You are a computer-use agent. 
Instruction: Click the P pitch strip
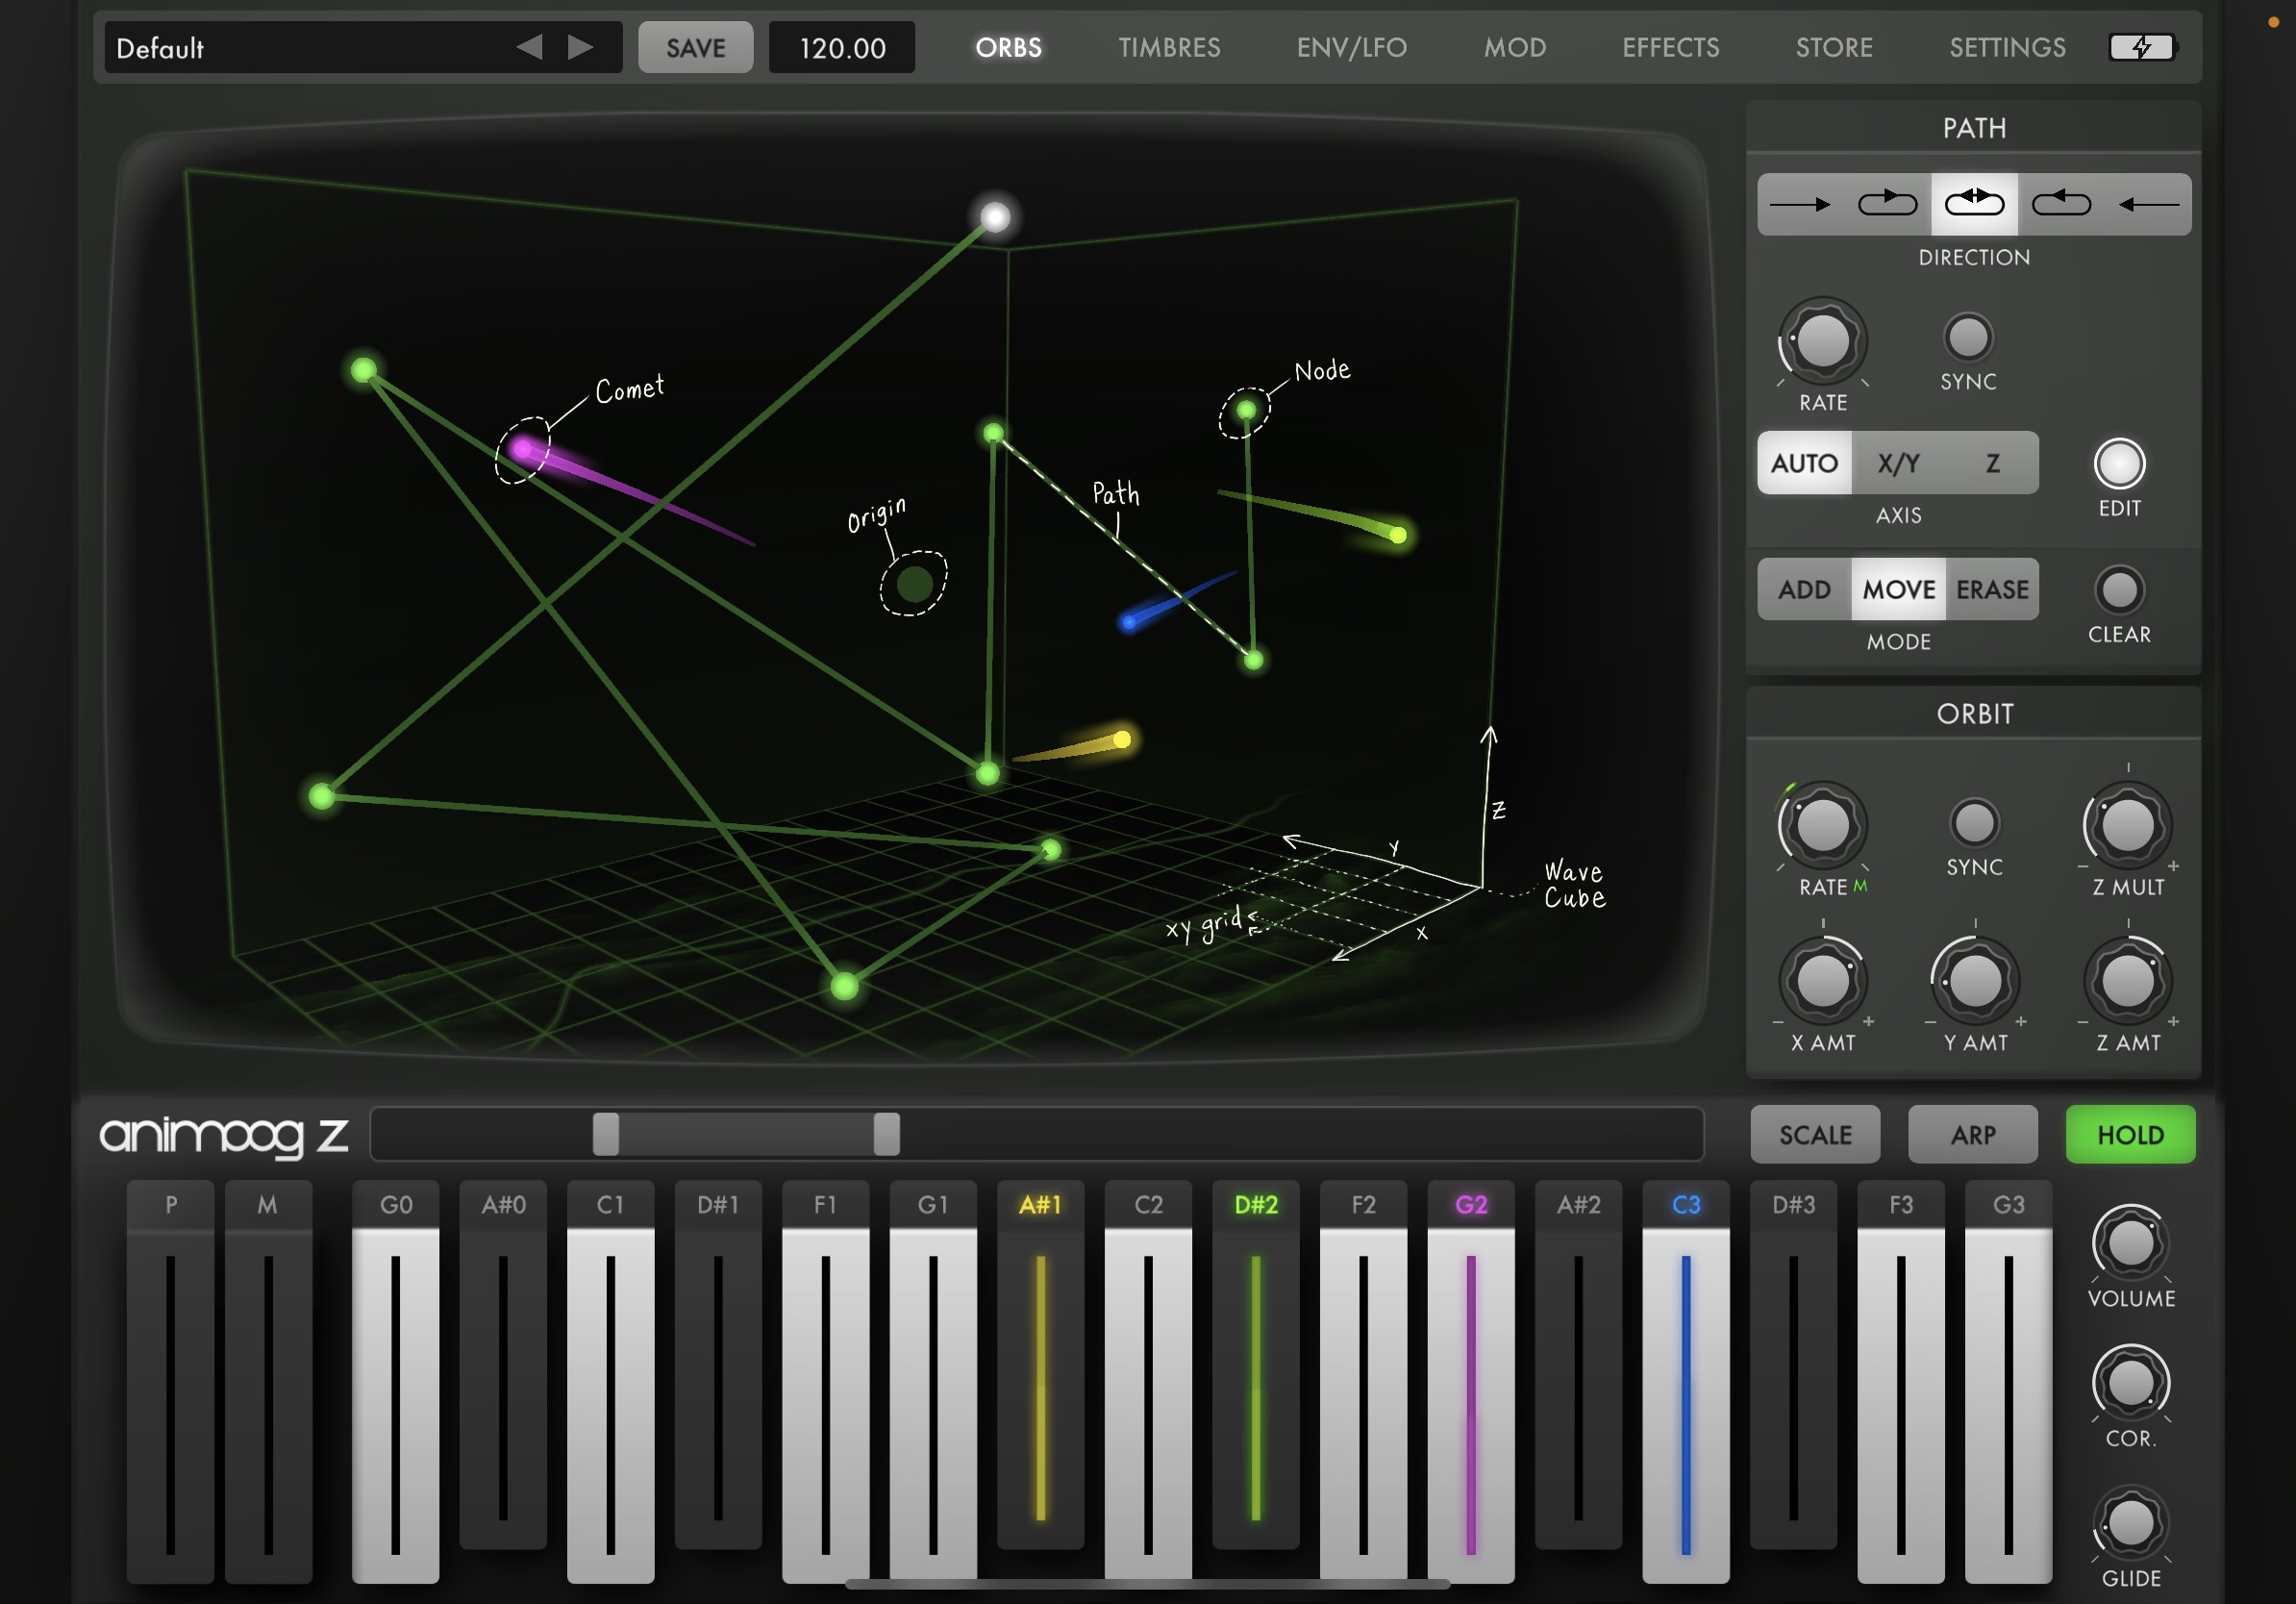pos(170,1381)
